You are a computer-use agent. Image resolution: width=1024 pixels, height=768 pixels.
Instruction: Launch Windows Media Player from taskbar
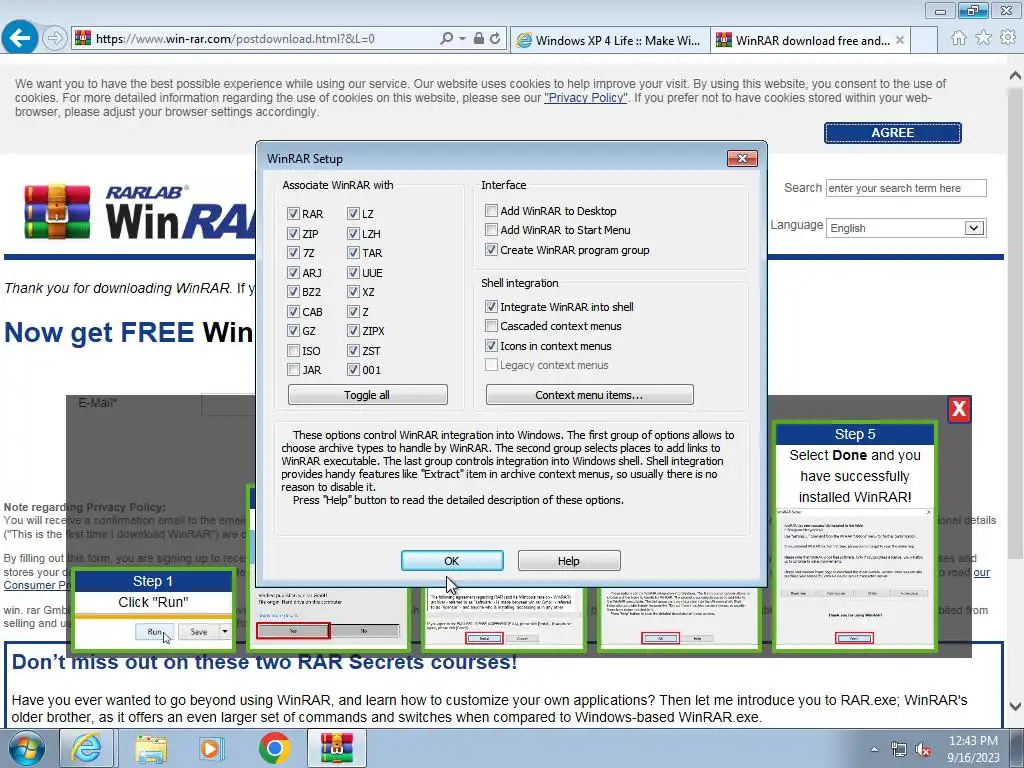point(211,748)
